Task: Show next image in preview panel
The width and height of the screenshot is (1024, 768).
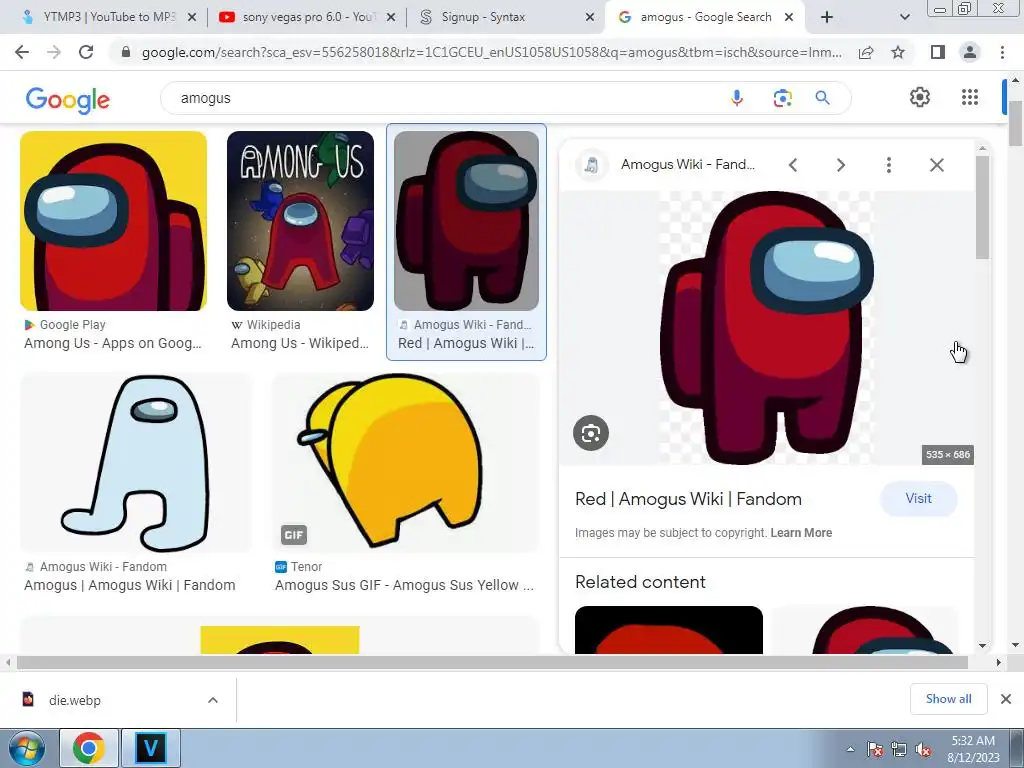Action: (x=840, y=165)
